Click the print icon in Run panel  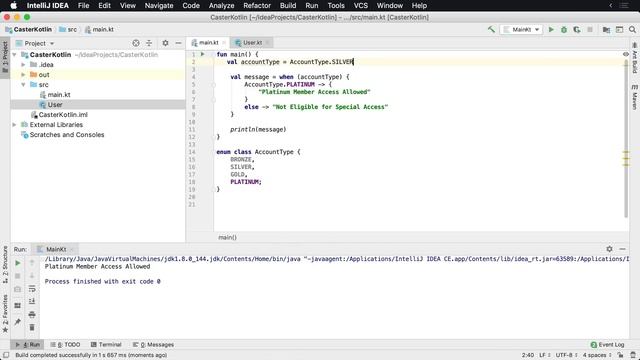click(32, 315)
